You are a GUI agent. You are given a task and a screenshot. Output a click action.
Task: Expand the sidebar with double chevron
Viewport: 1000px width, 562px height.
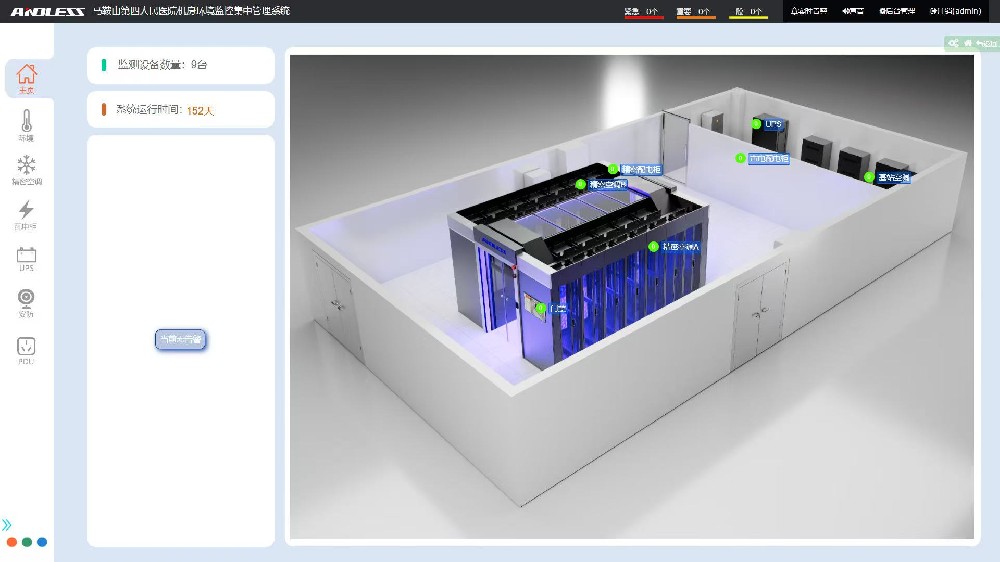click(7, 525)
